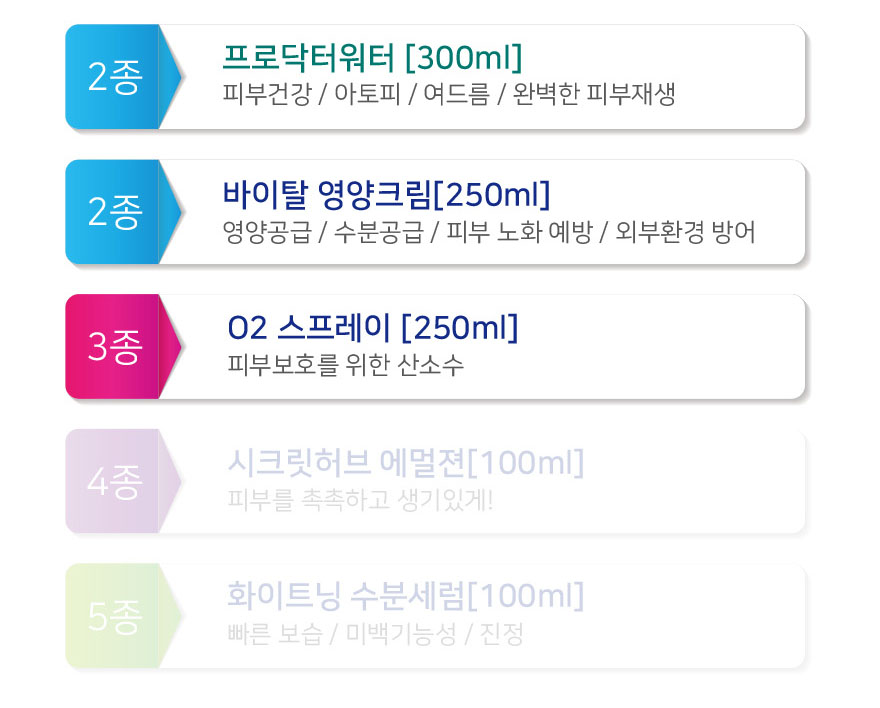The width and height of the screenshot is (880, 708).
Task: Choose the 시크릿허브 에멀젼[100ml] heading
Action: point(405,463)
